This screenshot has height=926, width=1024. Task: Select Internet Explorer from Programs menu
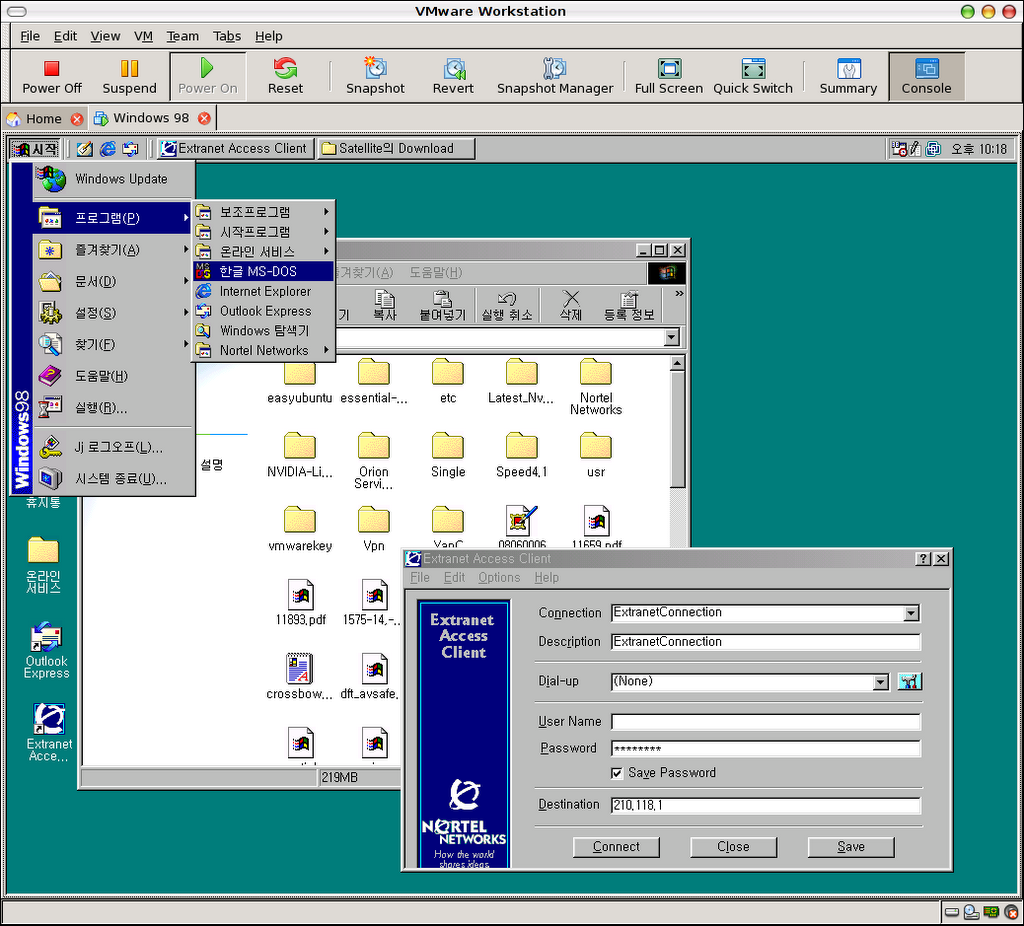point(265,291)
